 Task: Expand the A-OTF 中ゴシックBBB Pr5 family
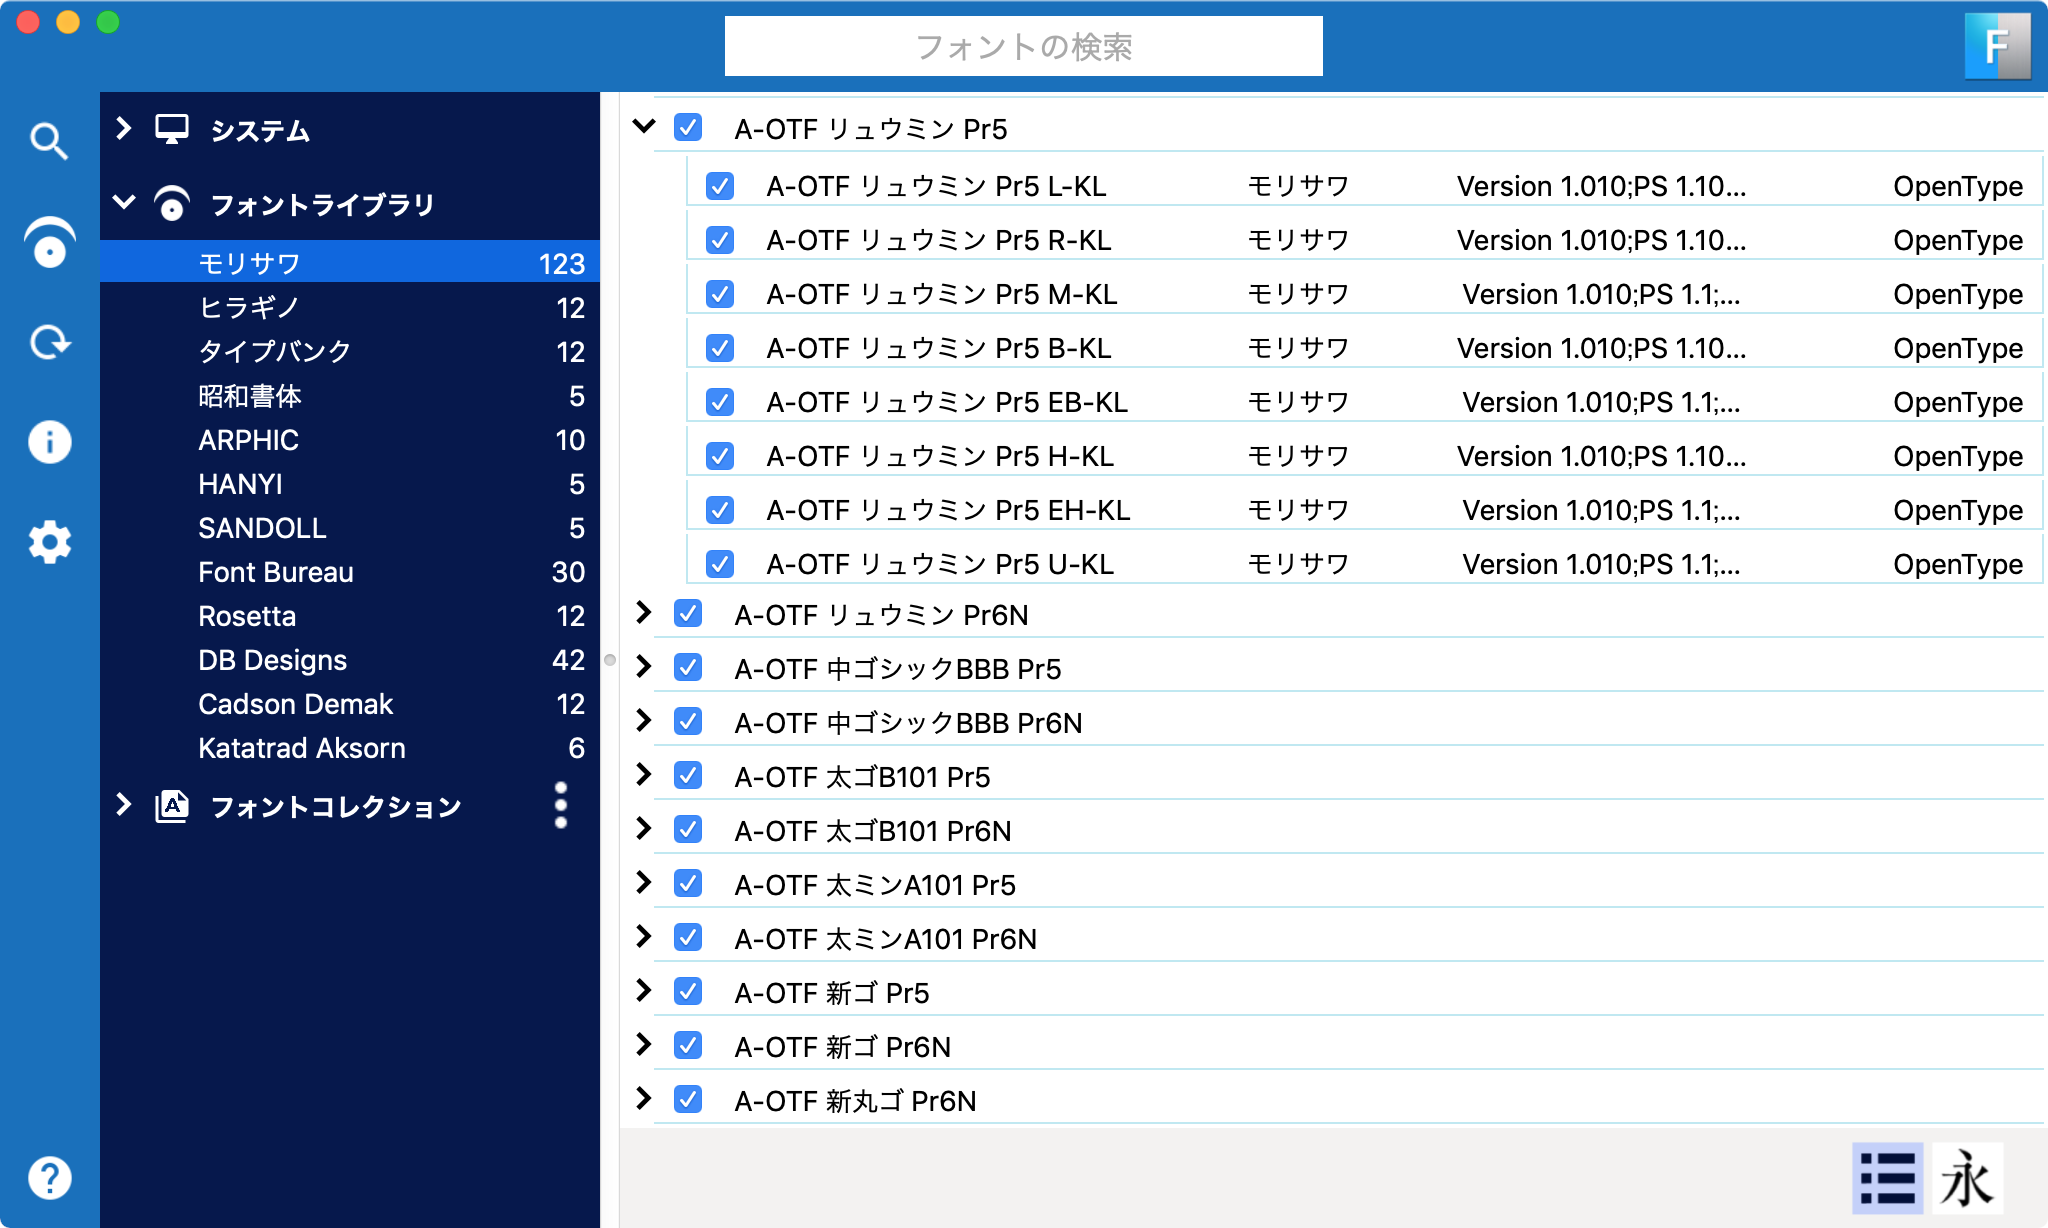pos(644,667)
